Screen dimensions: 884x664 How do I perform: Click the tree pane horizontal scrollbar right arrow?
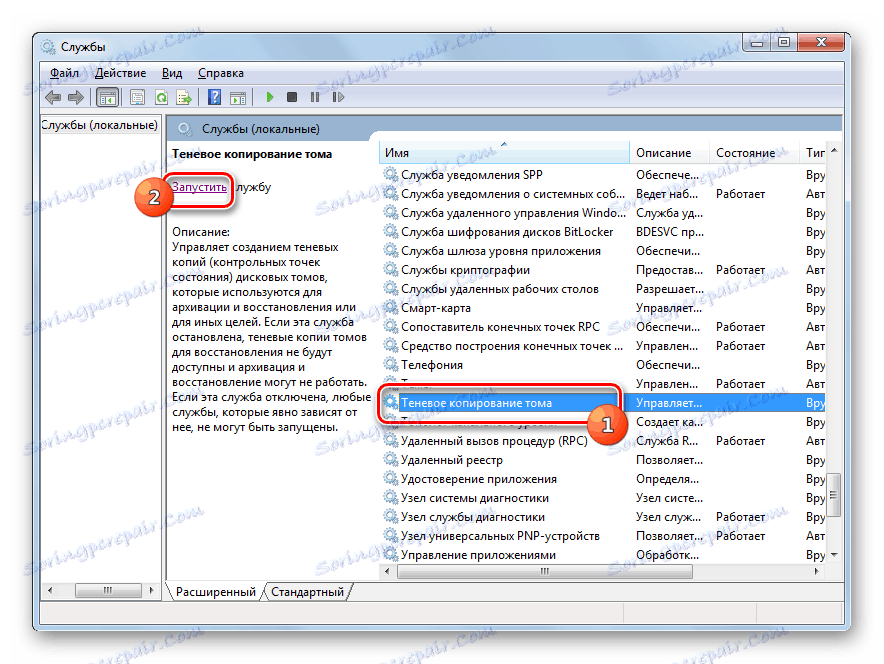click(151, 590)
